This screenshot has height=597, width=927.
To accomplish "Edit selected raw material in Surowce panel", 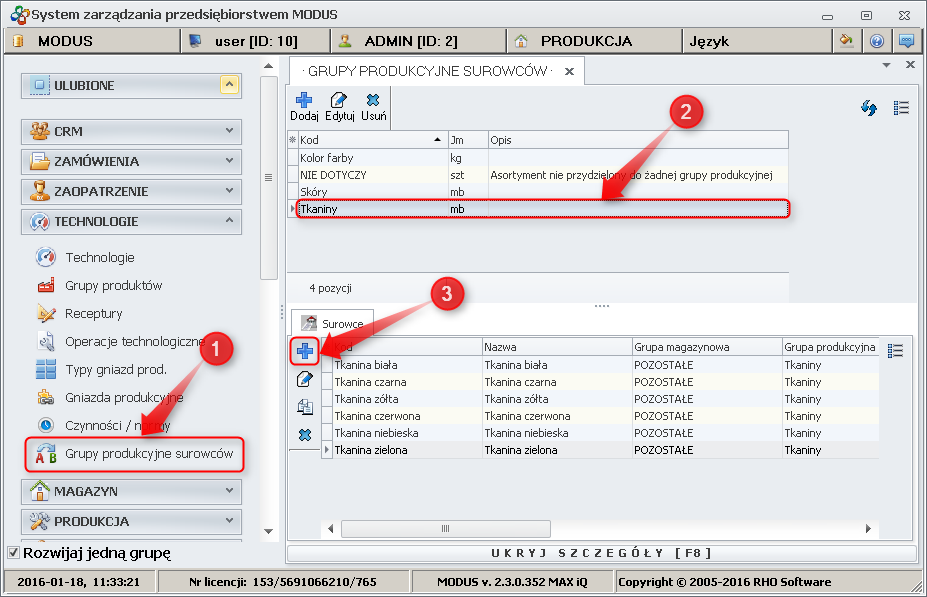I will click(x=305, y=379).
